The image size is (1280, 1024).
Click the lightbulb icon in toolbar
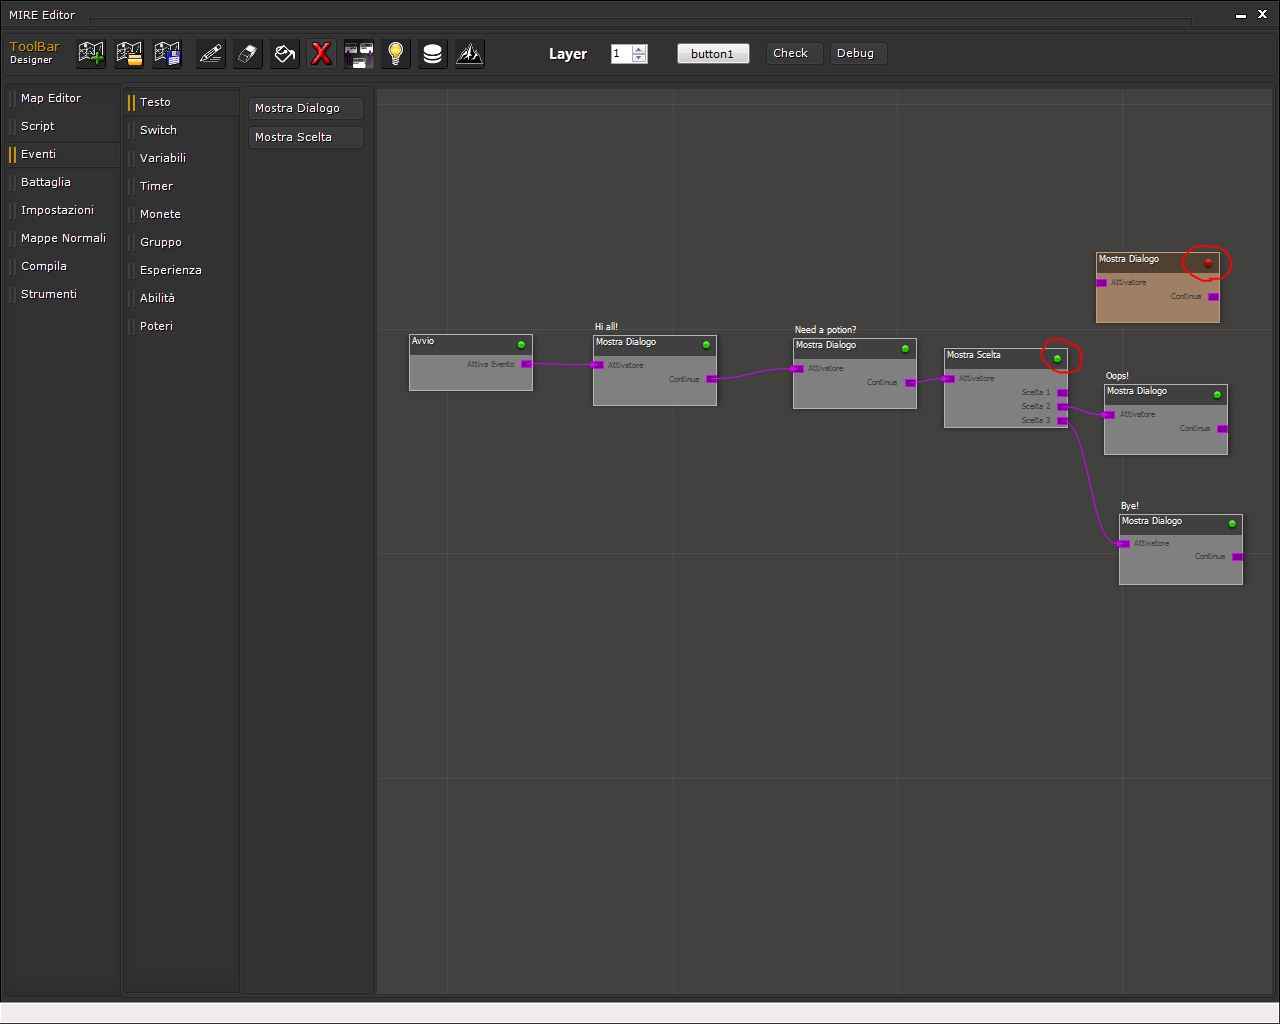point(396,53)
